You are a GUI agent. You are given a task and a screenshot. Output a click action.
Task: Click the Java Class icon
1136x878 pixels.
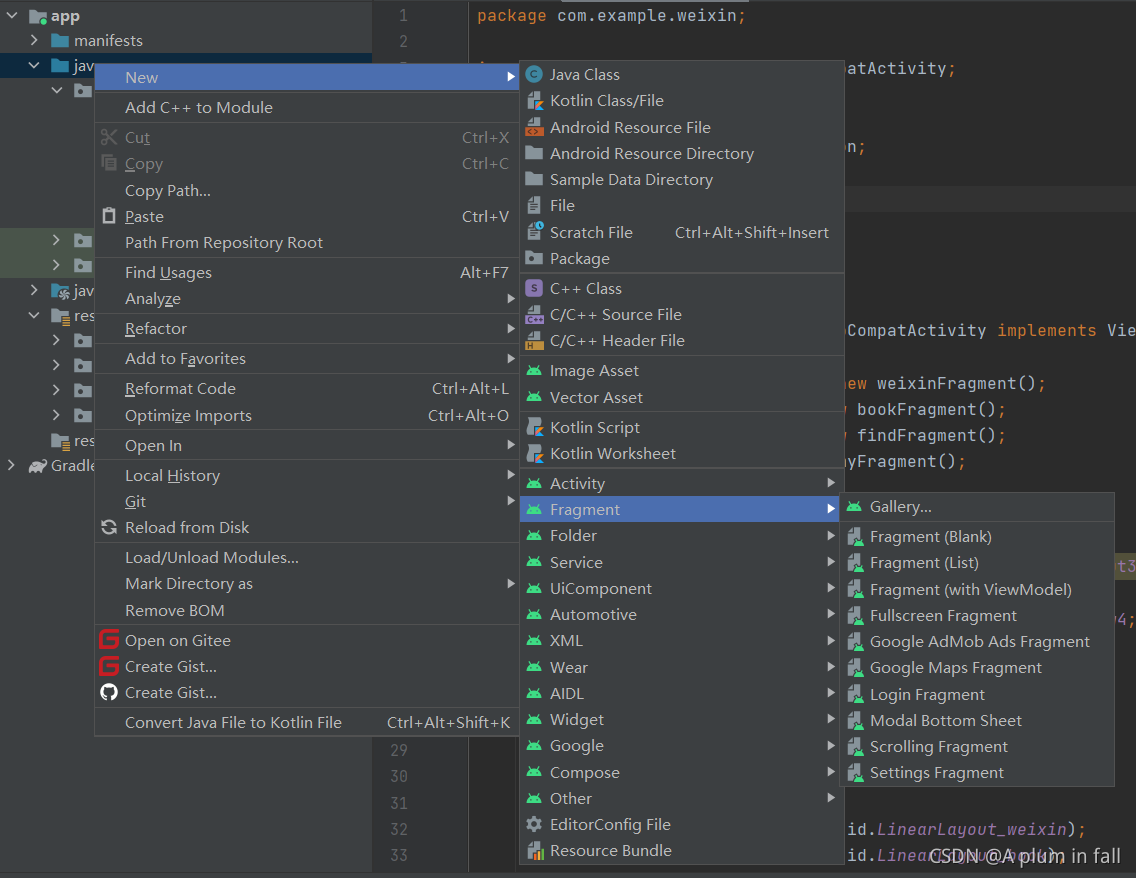[x=534, y=75]
